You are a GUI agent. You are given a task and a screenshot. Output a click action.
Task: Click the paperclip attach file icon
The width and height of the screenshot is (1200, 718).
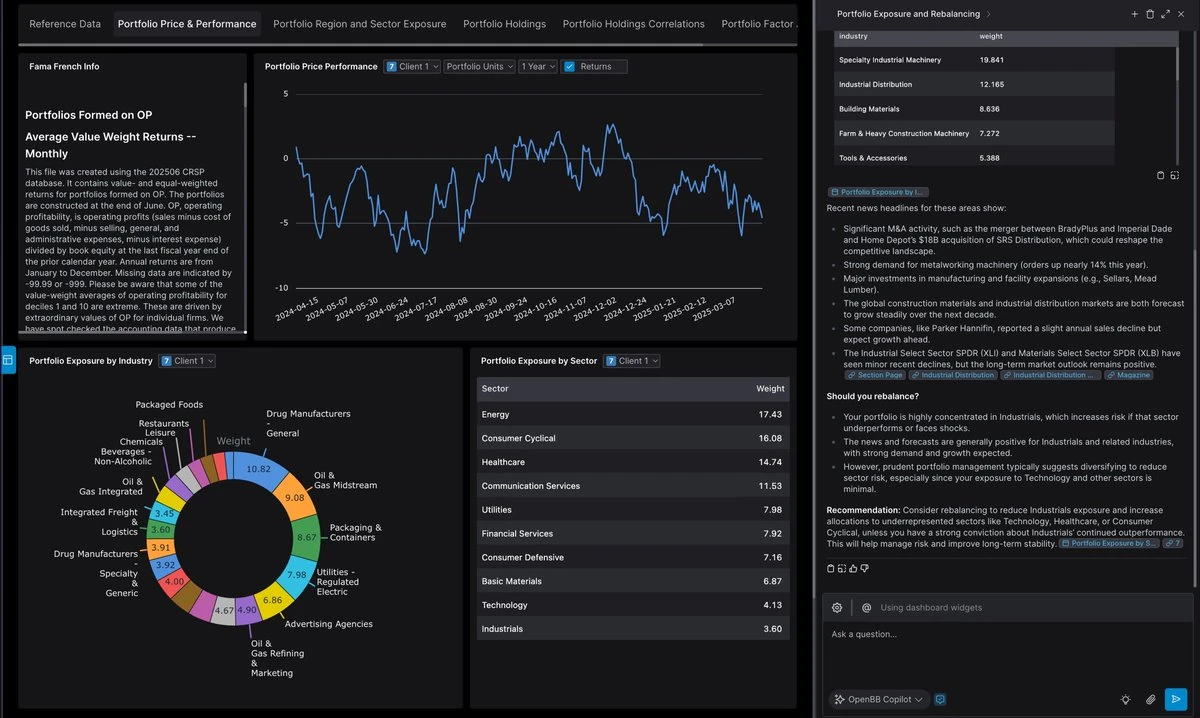pyautogui.click(x=1151, y=699)
